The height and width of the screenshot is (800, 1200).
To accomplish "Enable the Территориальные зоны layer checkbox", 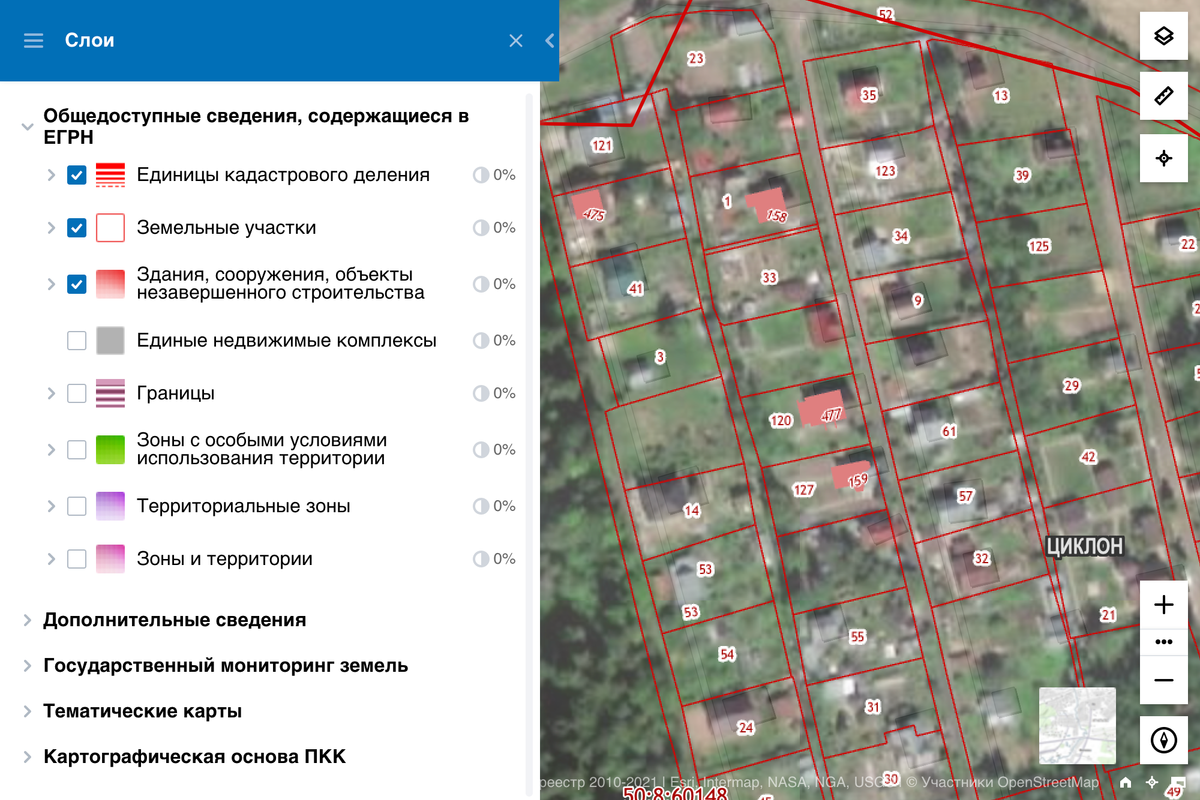I will tap(77, 506).
